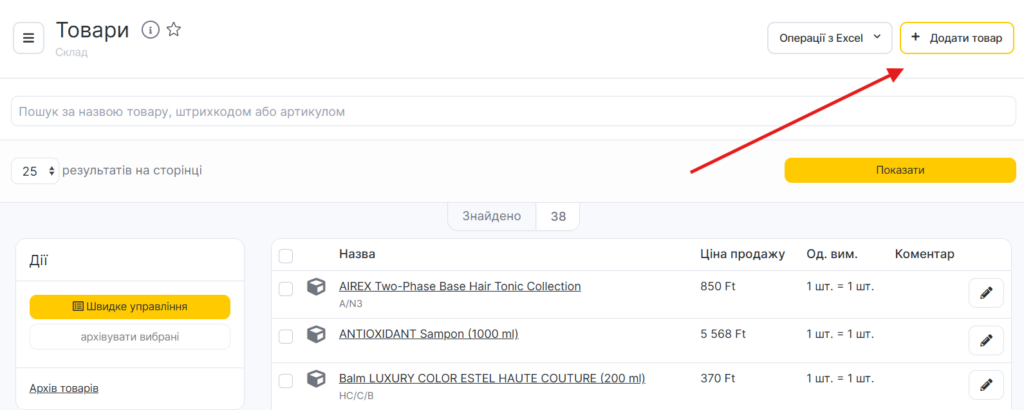Tick the Balm LUXURY COLOR checkbox
Viewport: 1024px width, 410px height.
click(x=286, y=381)
